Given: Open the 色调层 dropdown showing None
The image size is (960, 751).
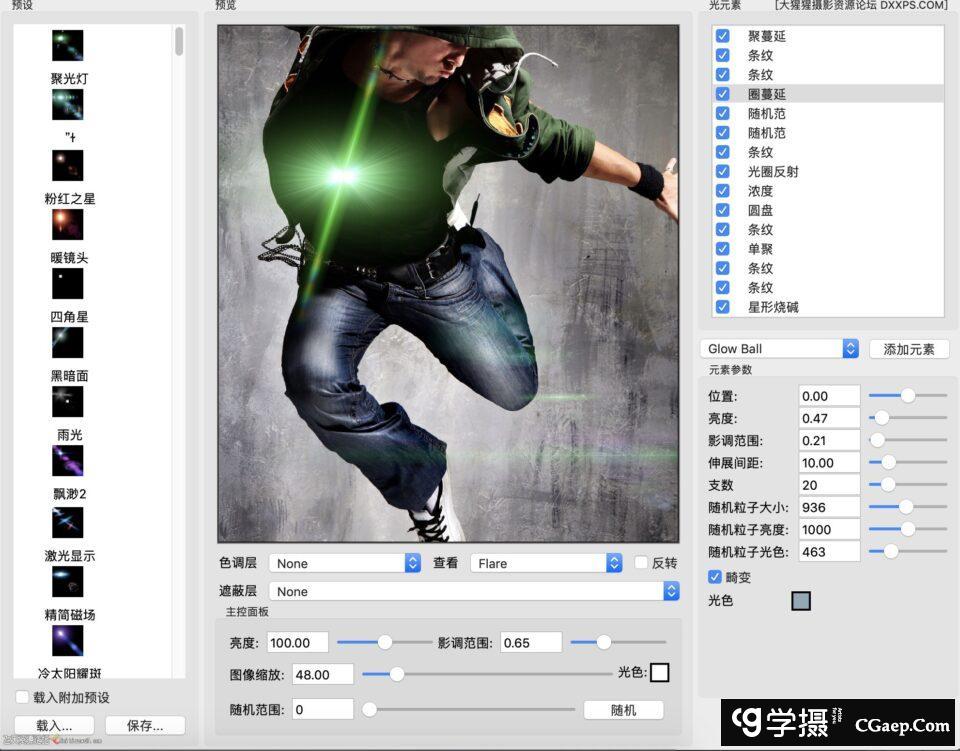Looking at the screenshot, I should pyautogui.click(x=345, y=563).
